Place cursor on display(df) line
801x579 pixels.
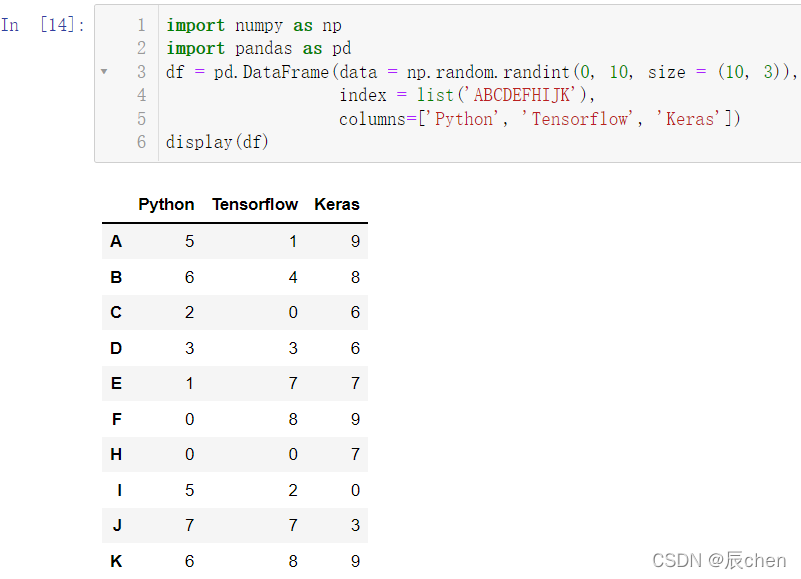pyautogui.click(x=217, y=142)
